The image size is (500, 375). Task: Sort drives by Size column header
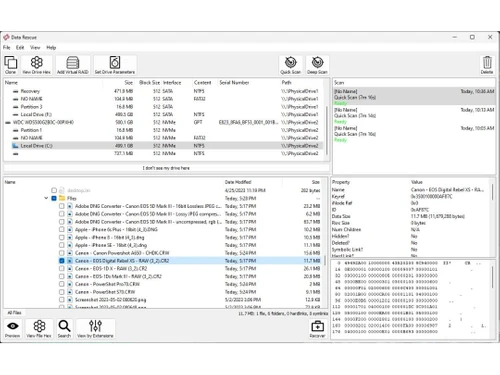129,83
